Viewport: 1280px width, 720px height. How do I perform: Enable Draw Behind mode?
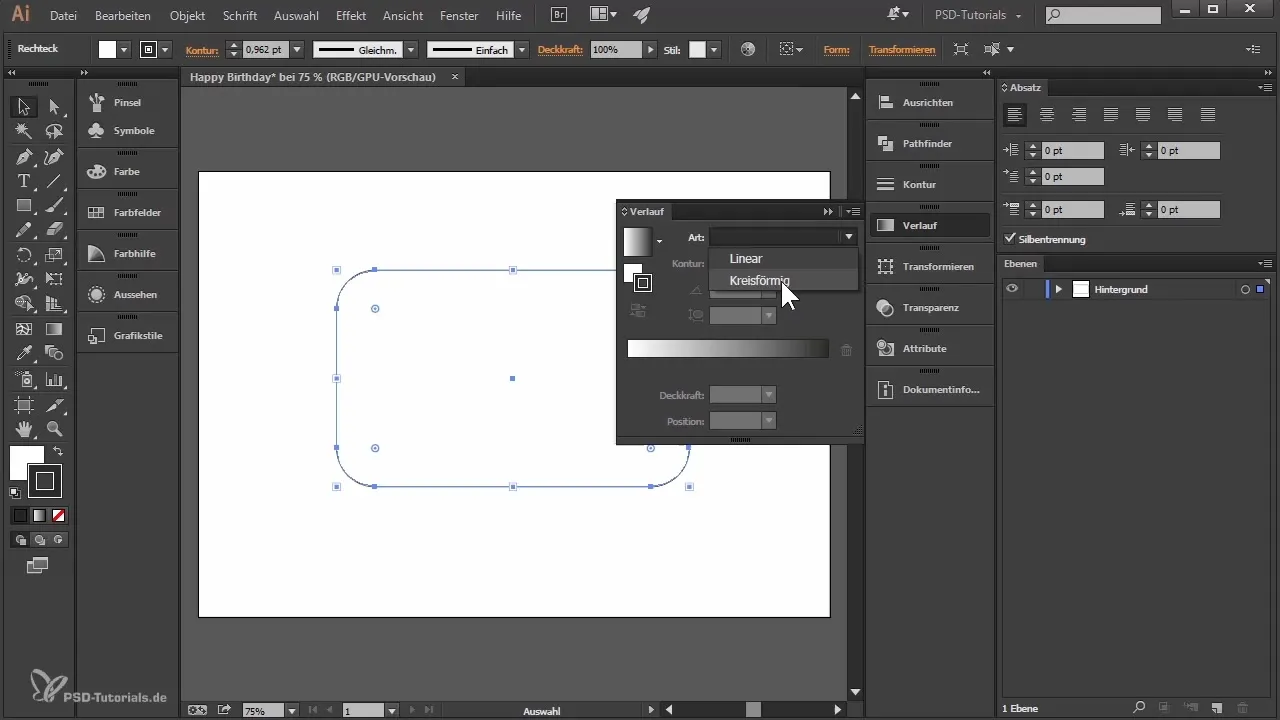[39, 540]
